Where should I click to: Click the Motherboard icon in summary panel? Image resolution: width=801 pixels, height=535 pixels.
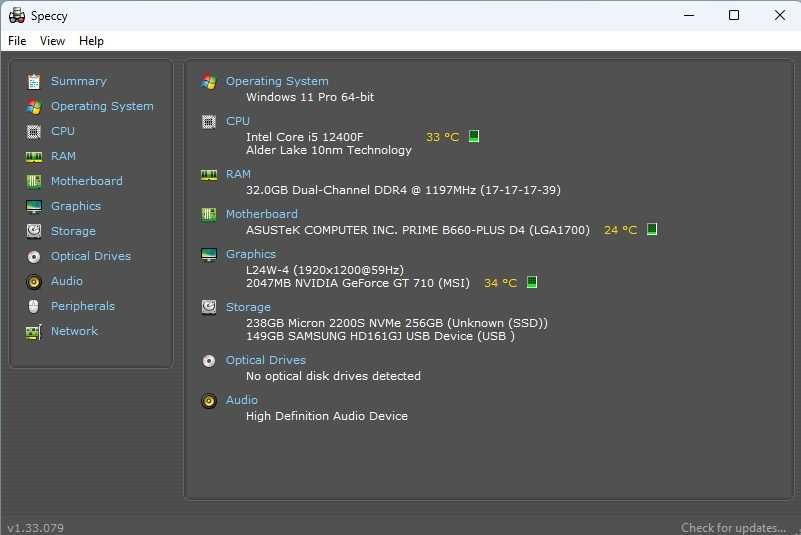click(208, 215)
